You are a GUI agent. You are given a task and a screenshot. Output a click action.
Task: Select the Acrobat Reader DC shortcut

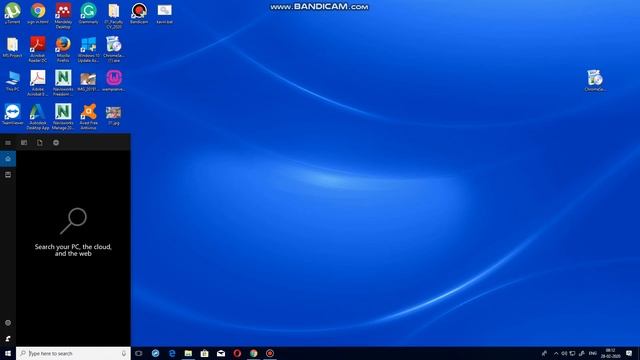pyautogui.click(x=38, y=49)
